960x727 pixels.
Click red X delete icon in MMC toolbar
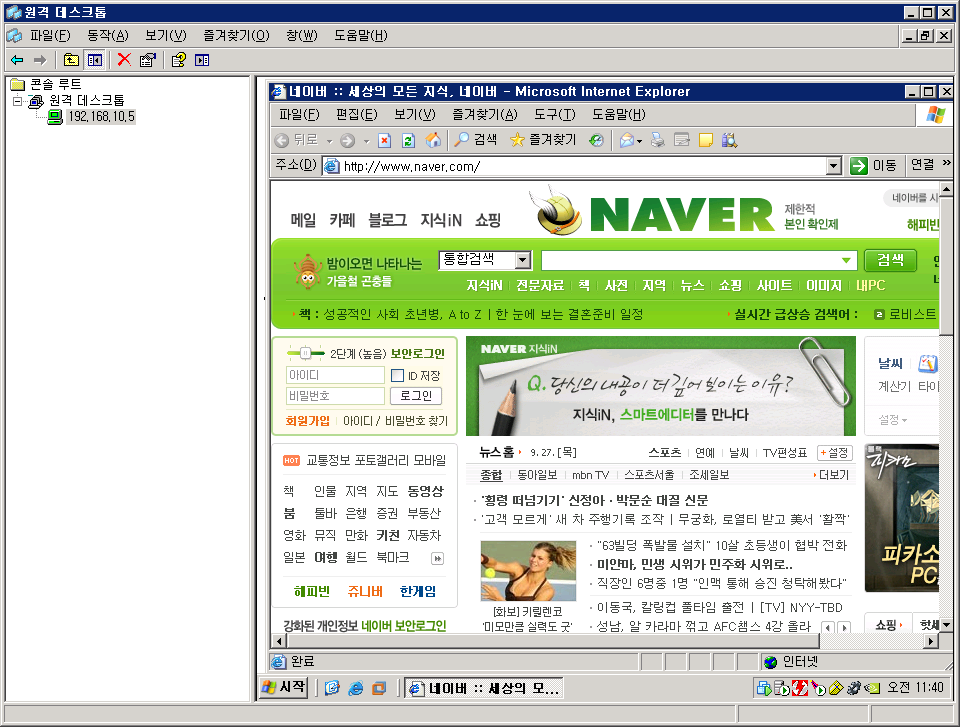click(x=124, y=59)
